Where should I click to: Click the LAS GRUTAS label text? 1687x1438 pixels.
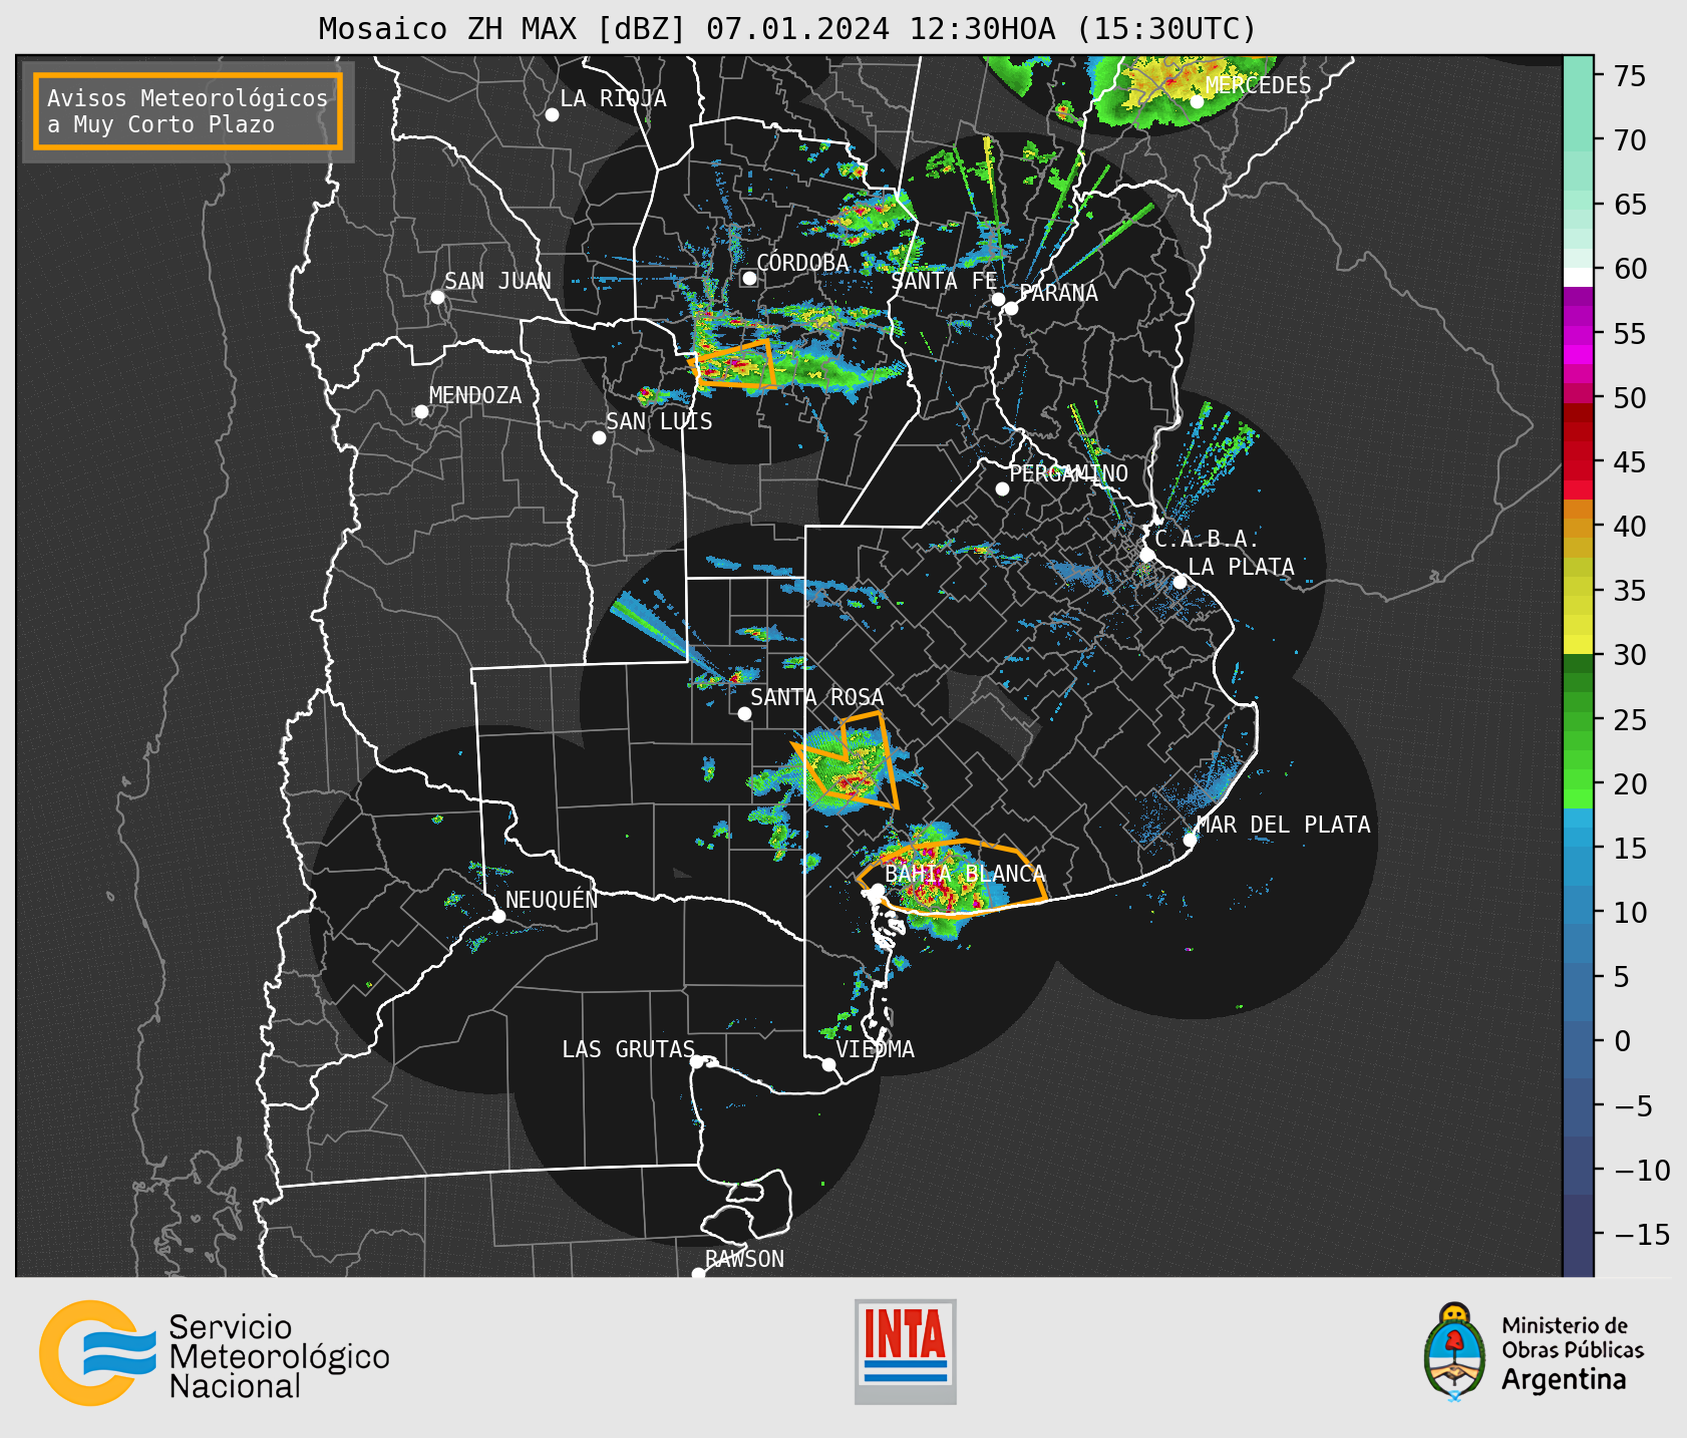pyautogui.click(x=628, y=1049)
